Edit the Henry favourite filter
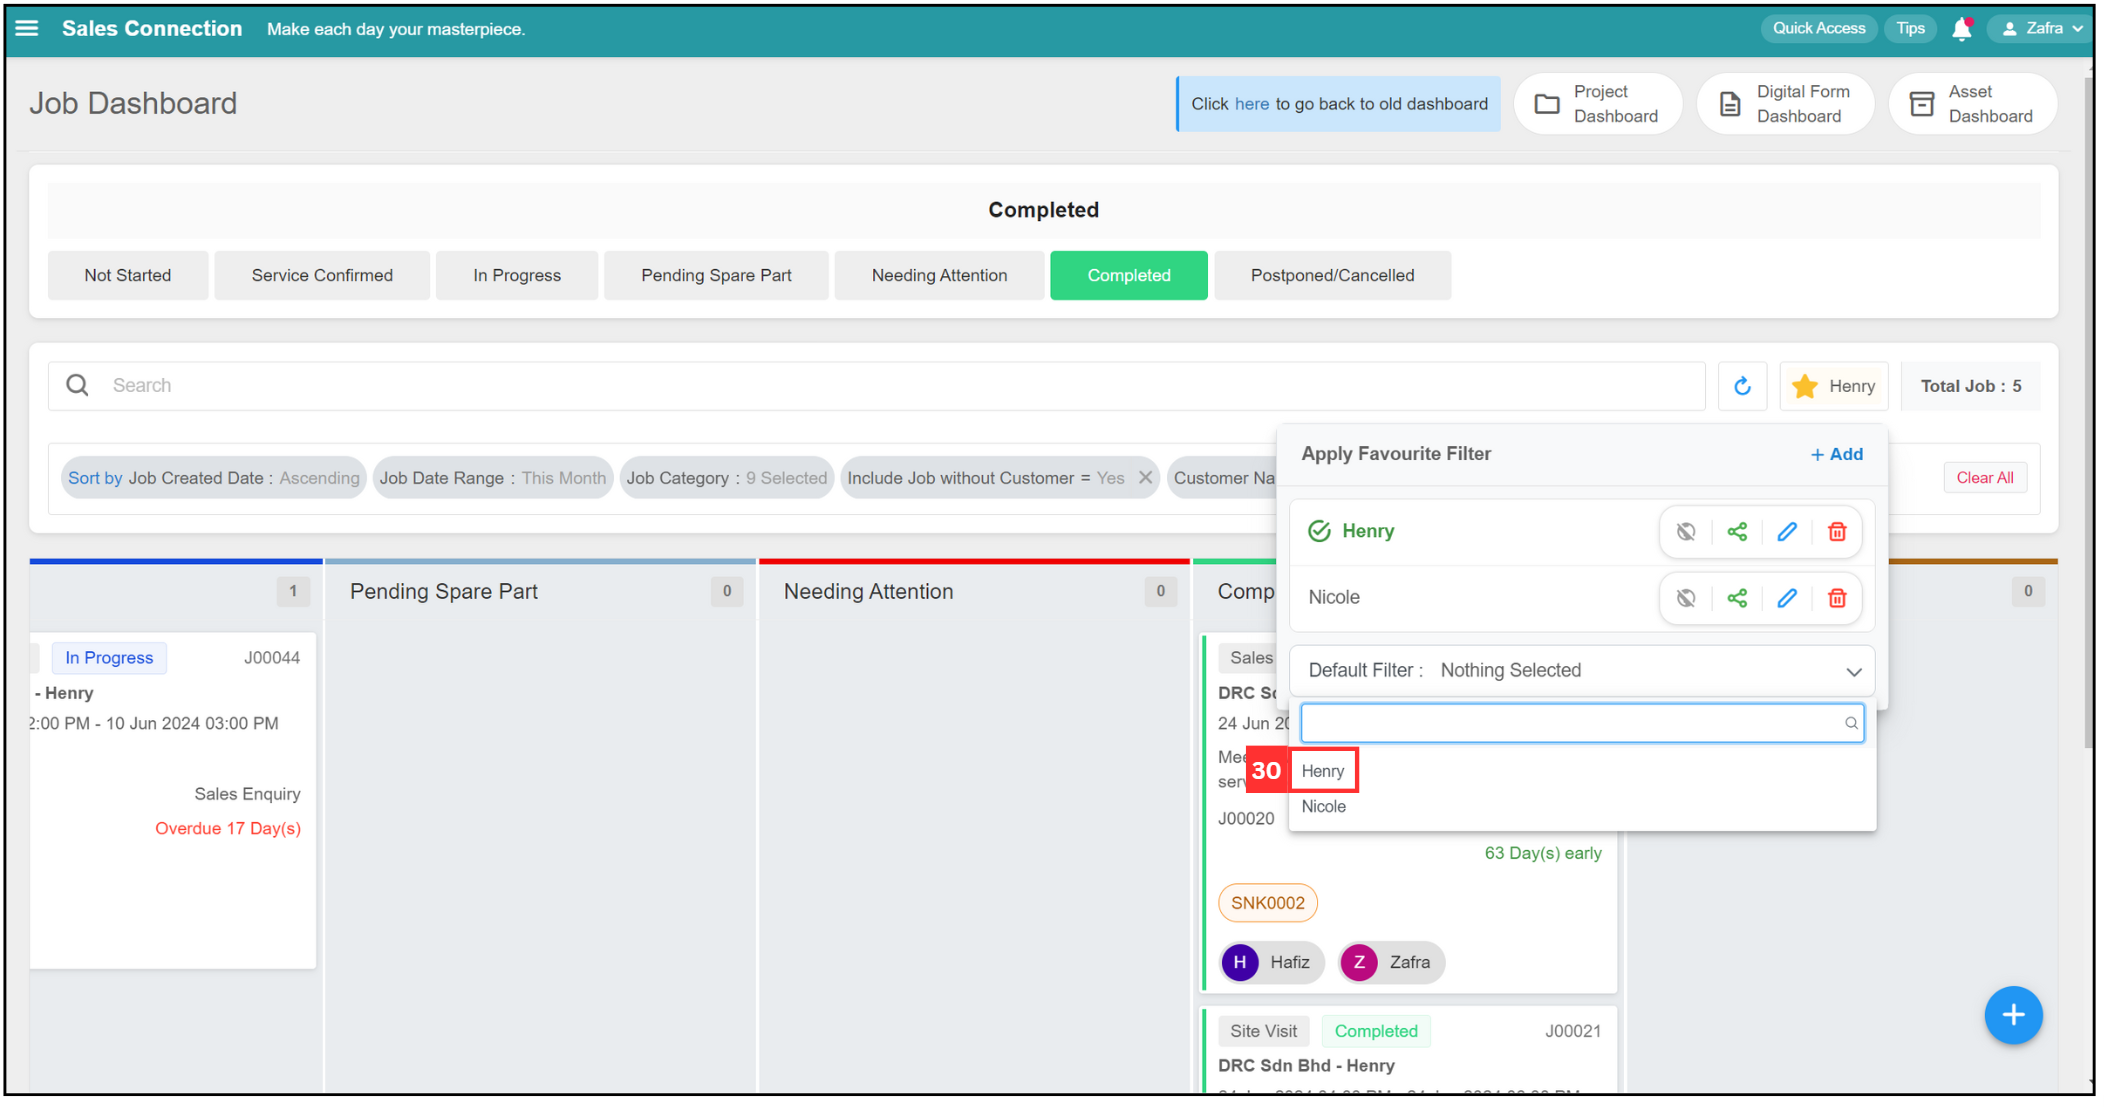 [x=1787, y=532]
